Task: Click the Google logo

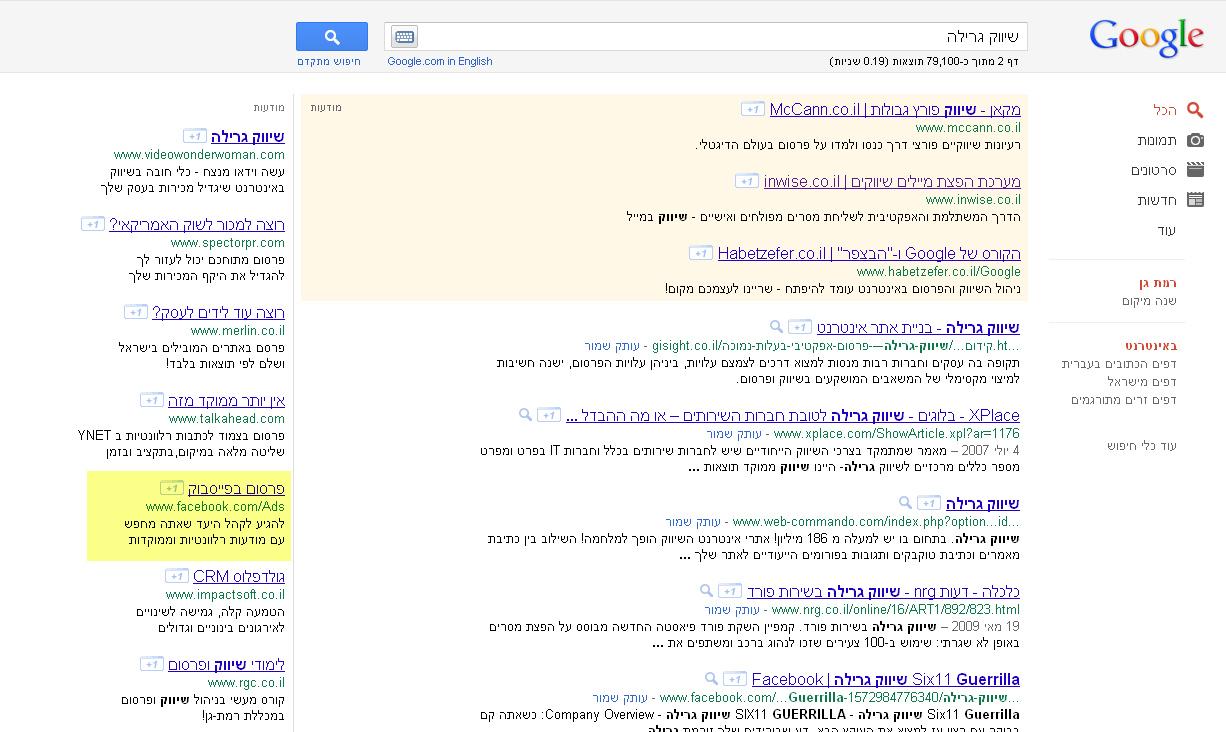Action: pos(1146,38)
